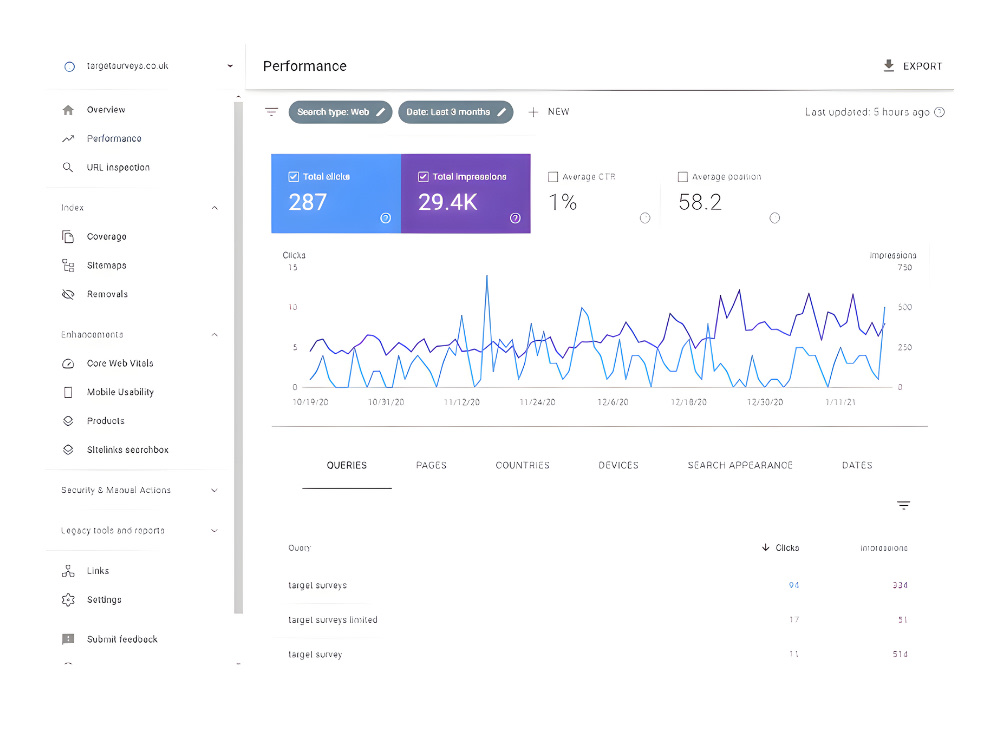
Task: Switch to the QUERIES tab
Action: 347,466
